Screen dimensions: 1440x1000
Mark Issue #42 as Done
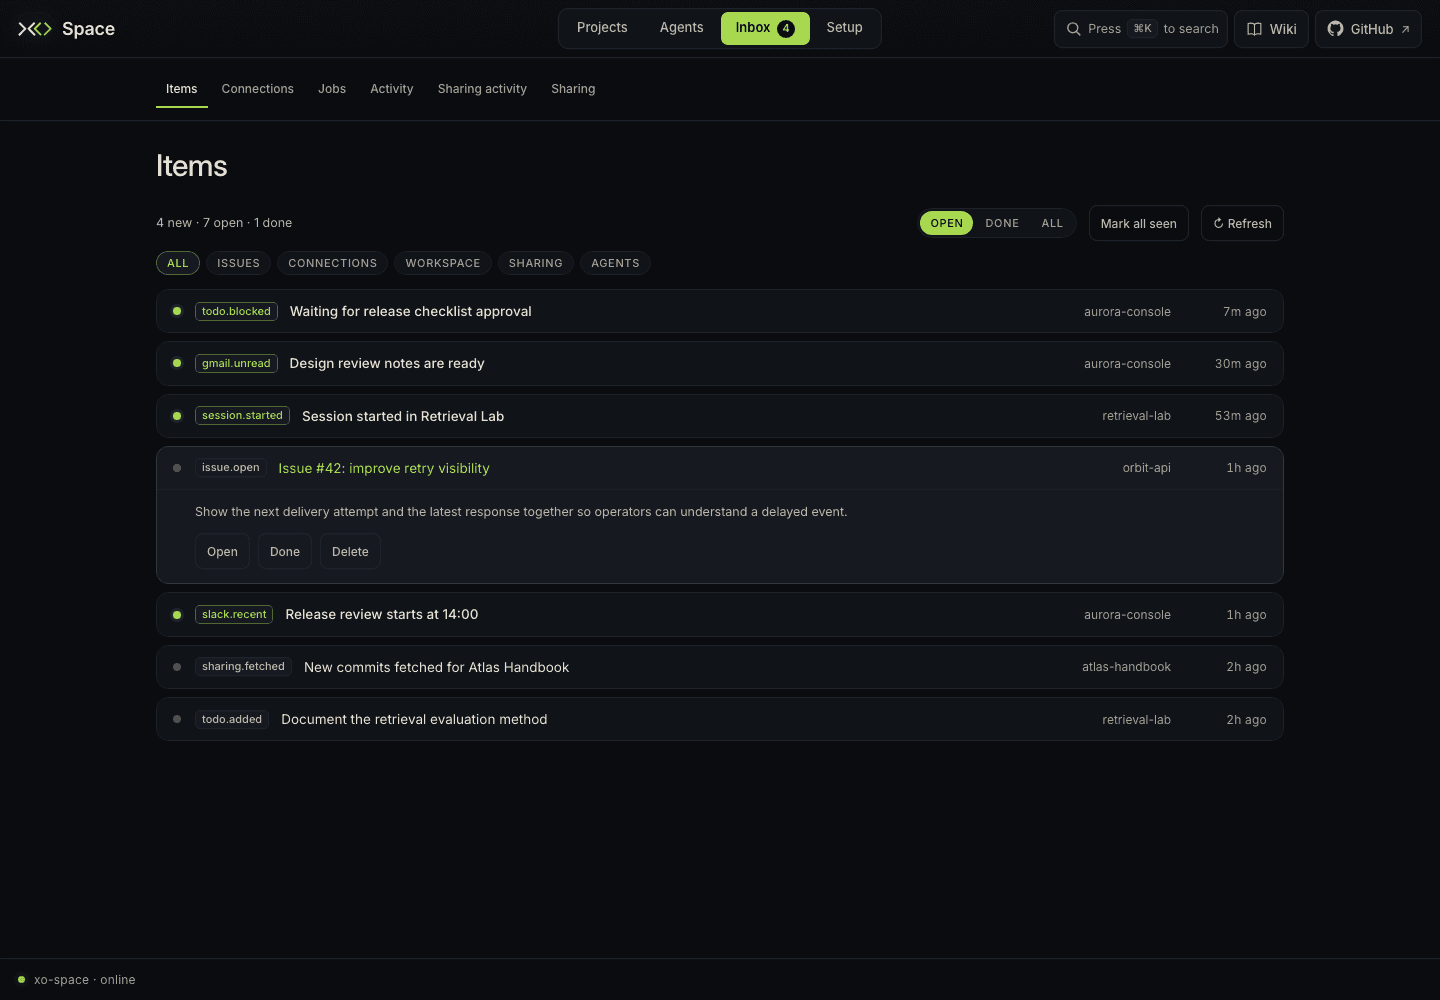[x=285, y=551]
